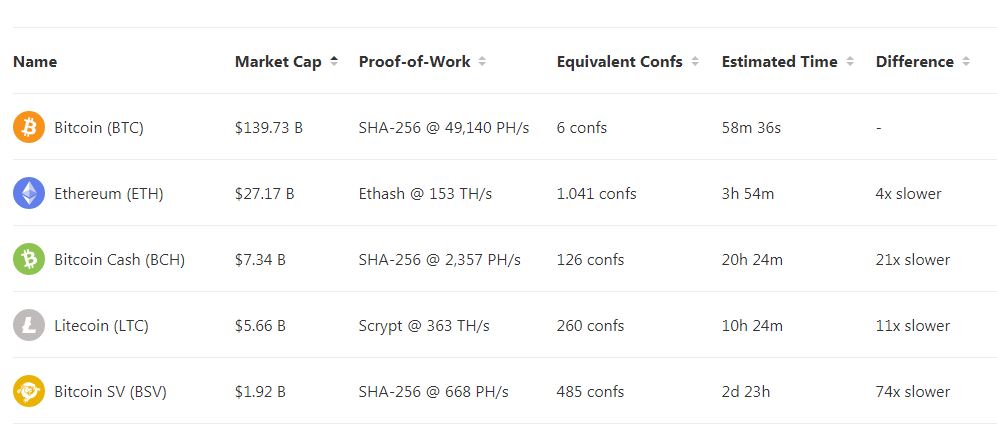Open the Bitcoin (BTC) link
The image size is (997, 425).
pyautogui.click(x=99, y=128)
